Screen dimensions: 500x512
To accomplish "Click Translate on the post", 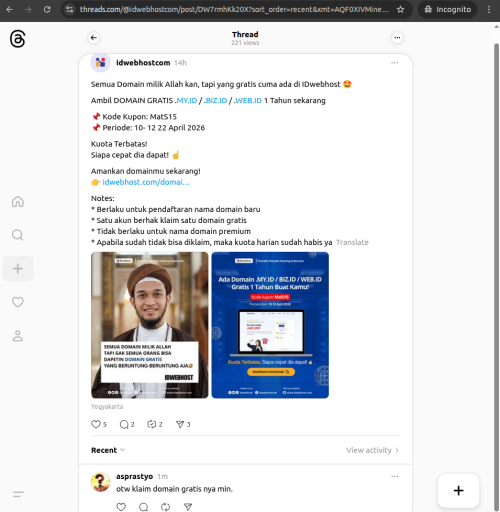I will tap(352, 242).
